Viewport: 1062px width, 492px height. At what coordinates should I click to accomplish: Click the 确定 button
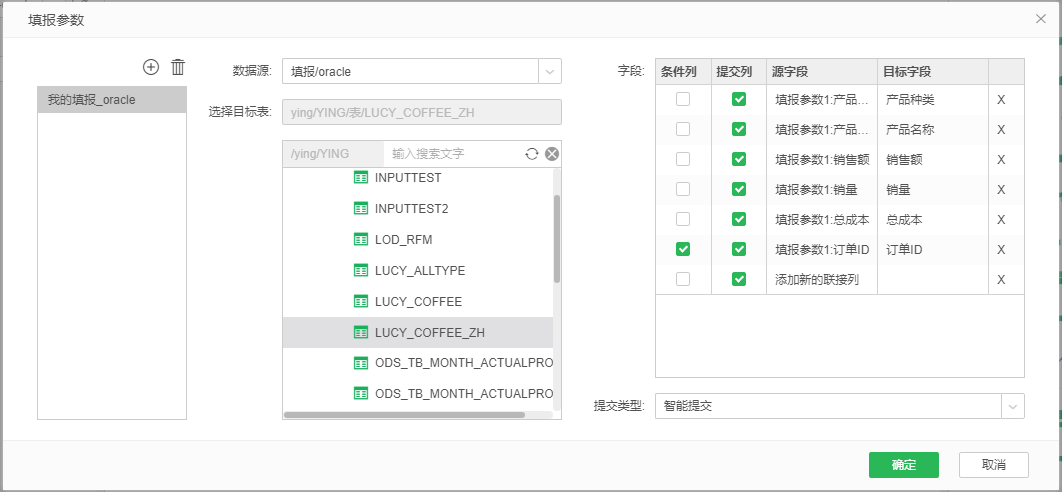[903, 465]
